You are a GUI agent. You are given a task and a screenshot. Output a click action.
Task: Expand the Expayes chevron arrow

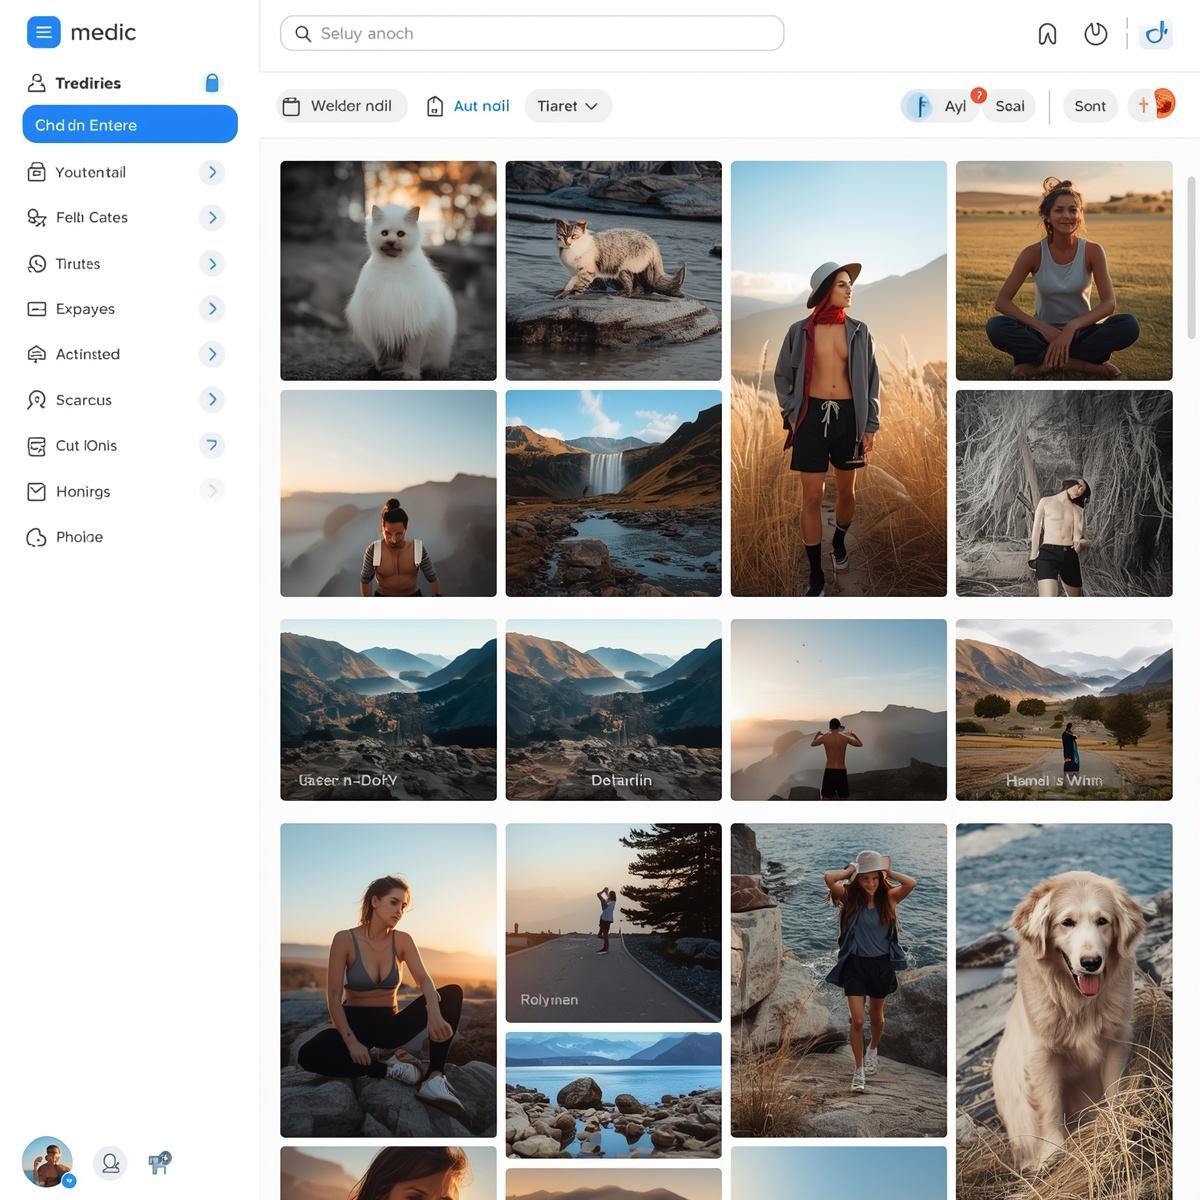pyautogui.click(x=212, y=309)
